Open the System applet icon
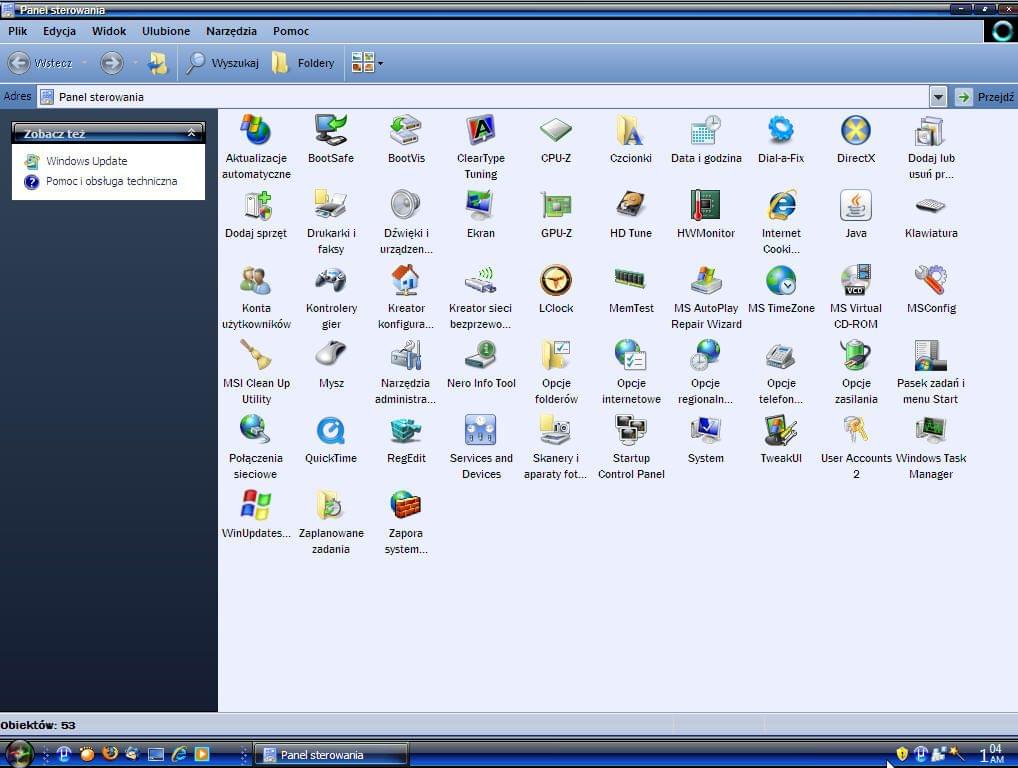The image size is (1018, 768). pyautogui.click(x=706, y=439)
